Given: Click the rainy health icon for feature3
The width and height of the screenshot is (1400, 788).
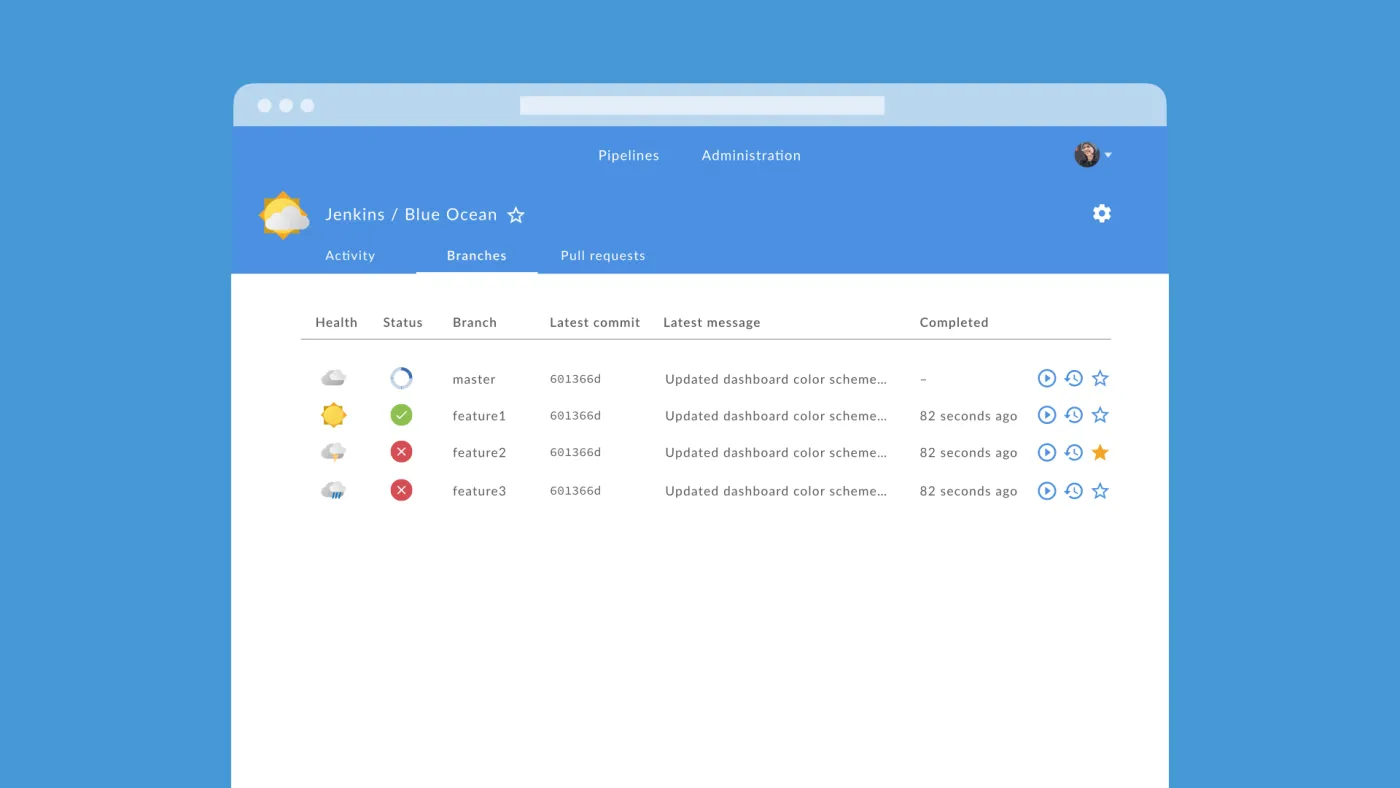Looking at the screenshot, I should click(333, 491).
